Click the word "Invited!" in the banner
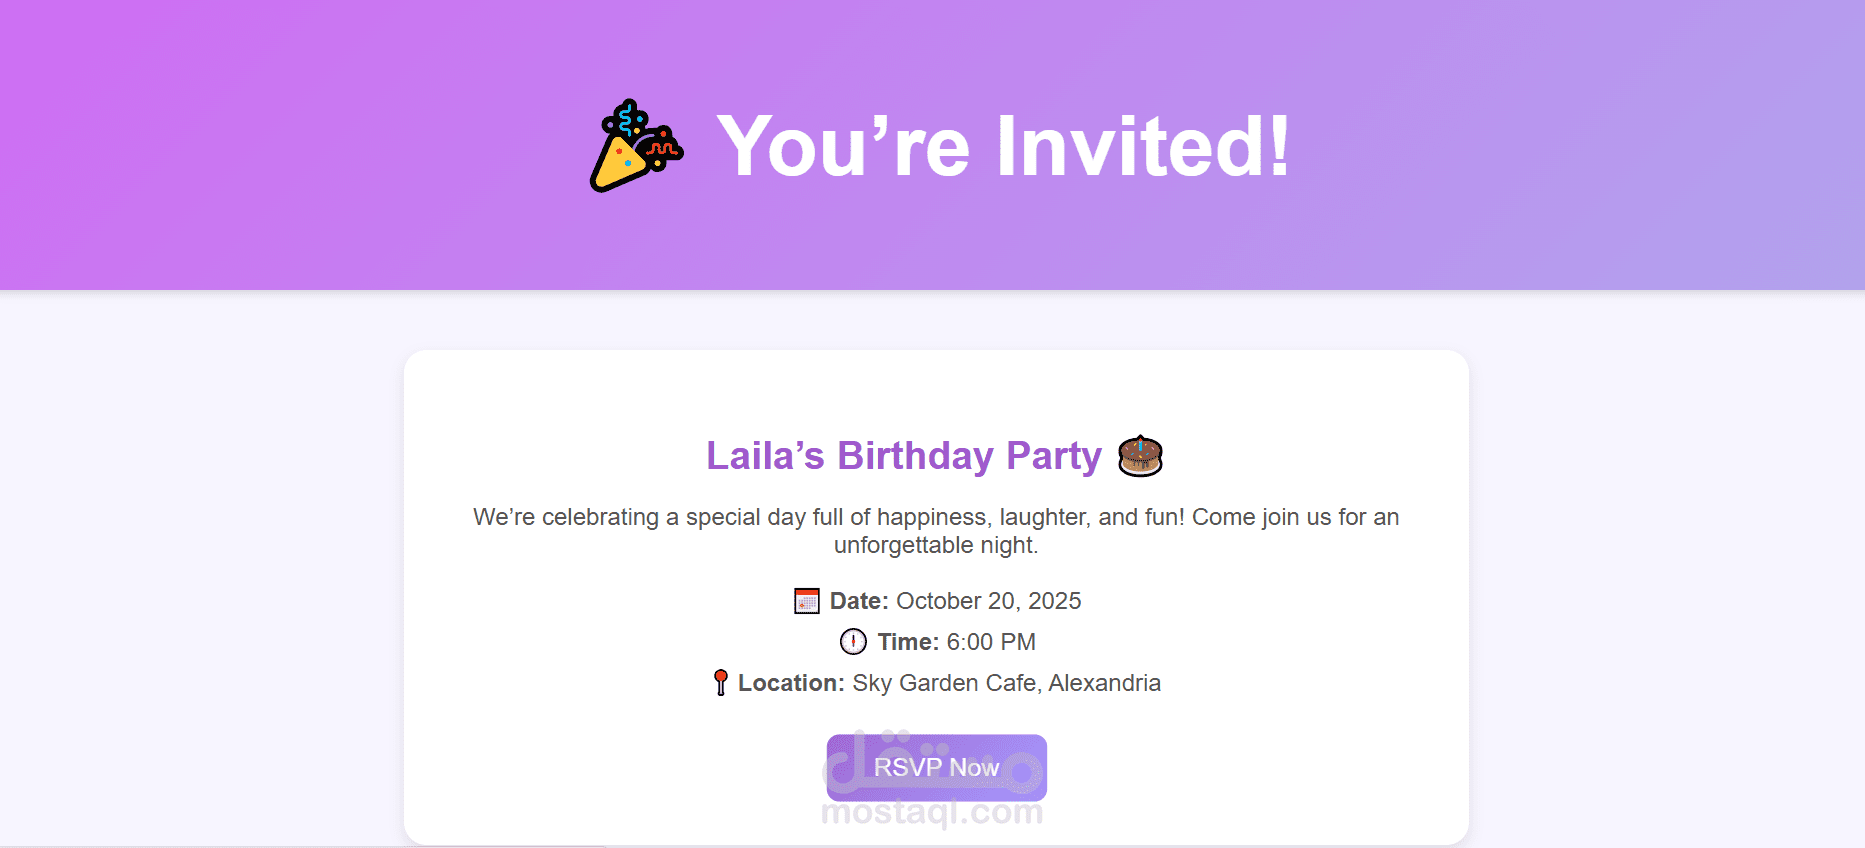Image resolution: width=1865 pixels, height=848 pixels. pos(1143,146)
